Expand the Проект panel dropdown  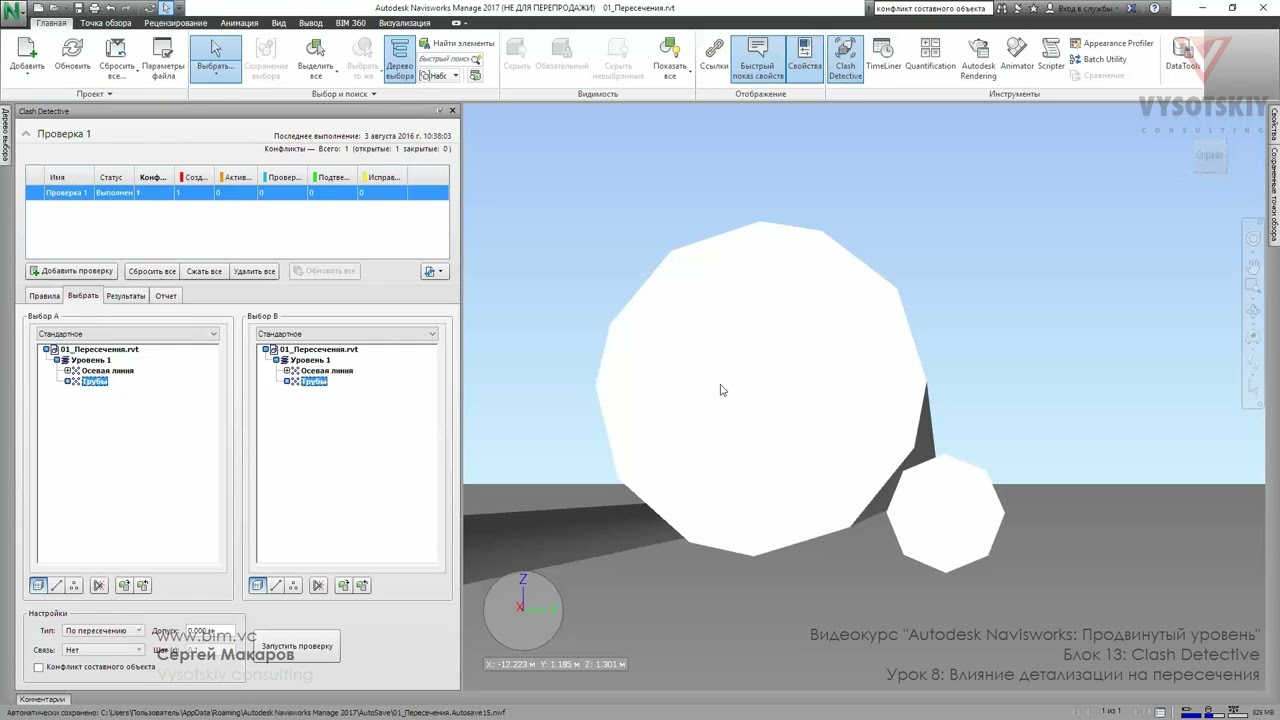coord(95,94)
